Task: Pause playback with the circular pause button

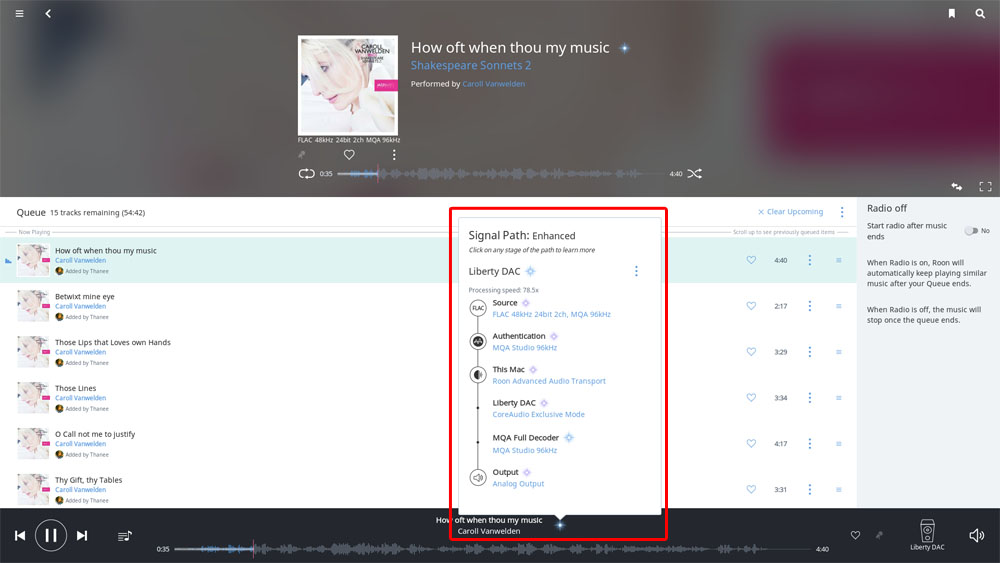Action: coord(51,536)
